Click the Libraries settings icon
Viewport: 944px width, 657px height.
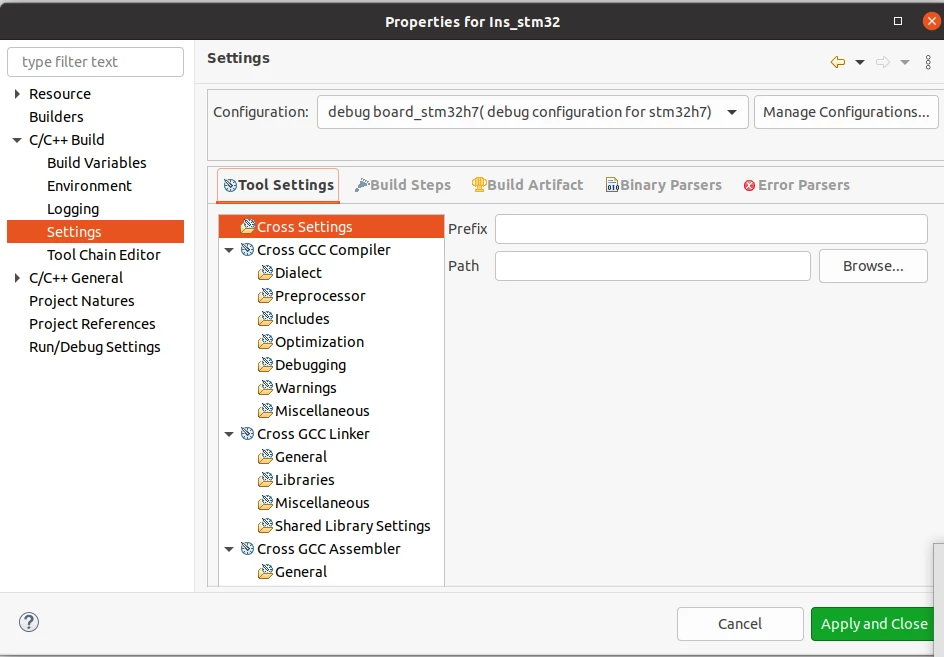pyautogui.click(x=266, y=479)
